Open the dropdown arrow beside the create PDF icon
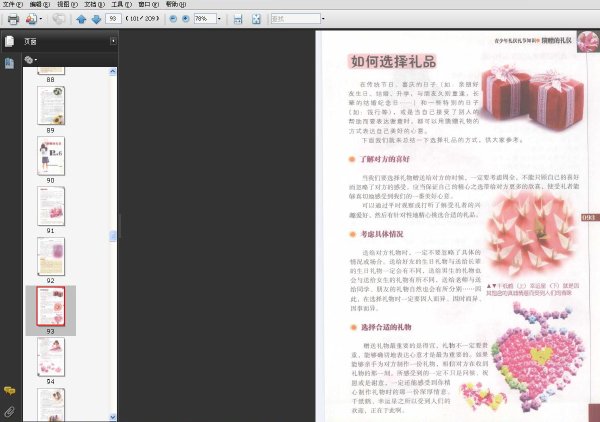Viewport: 600px width, 422px height. [41, 19]
